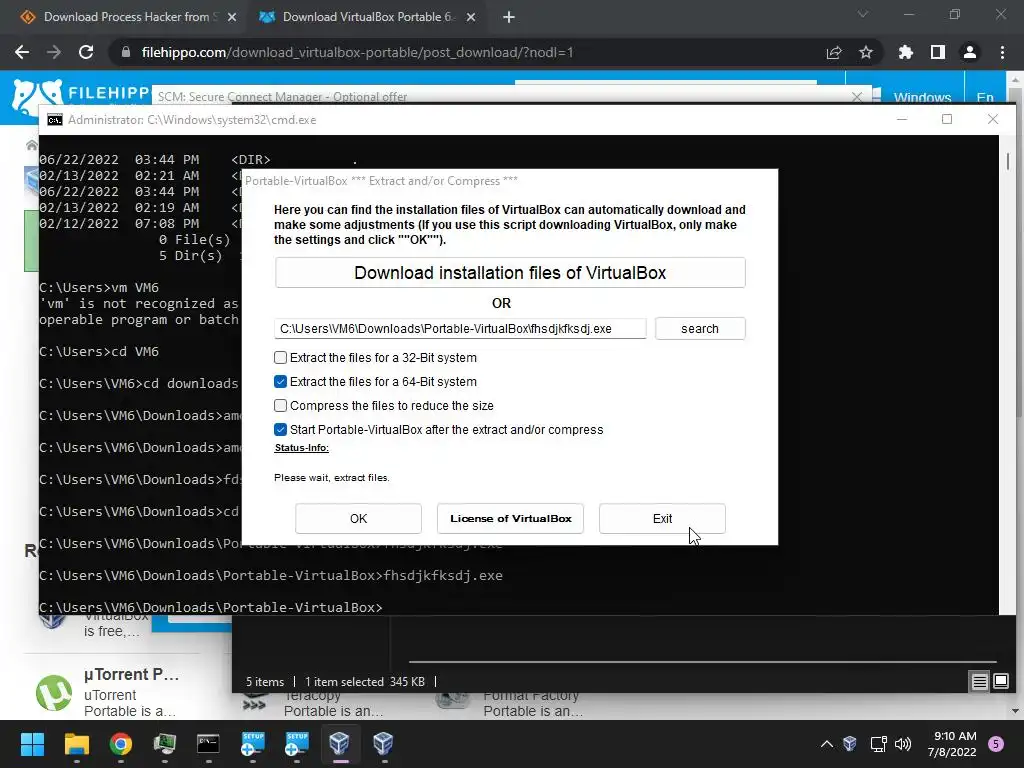Open Chrome profile icon
The width and height of the screenshot is (1024, 768).
pos(970,52)
